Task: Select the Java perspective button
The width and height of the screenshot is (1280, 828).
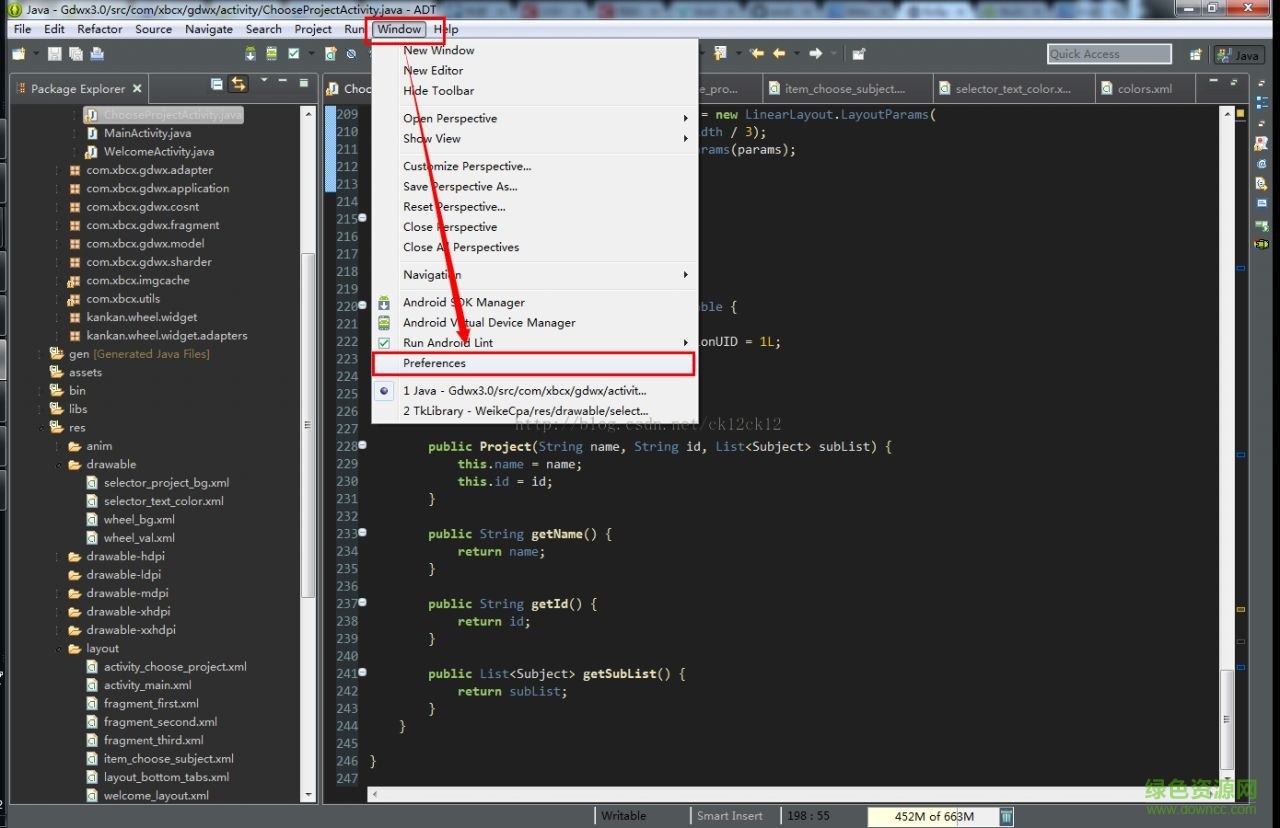Action: (1238, 55)
